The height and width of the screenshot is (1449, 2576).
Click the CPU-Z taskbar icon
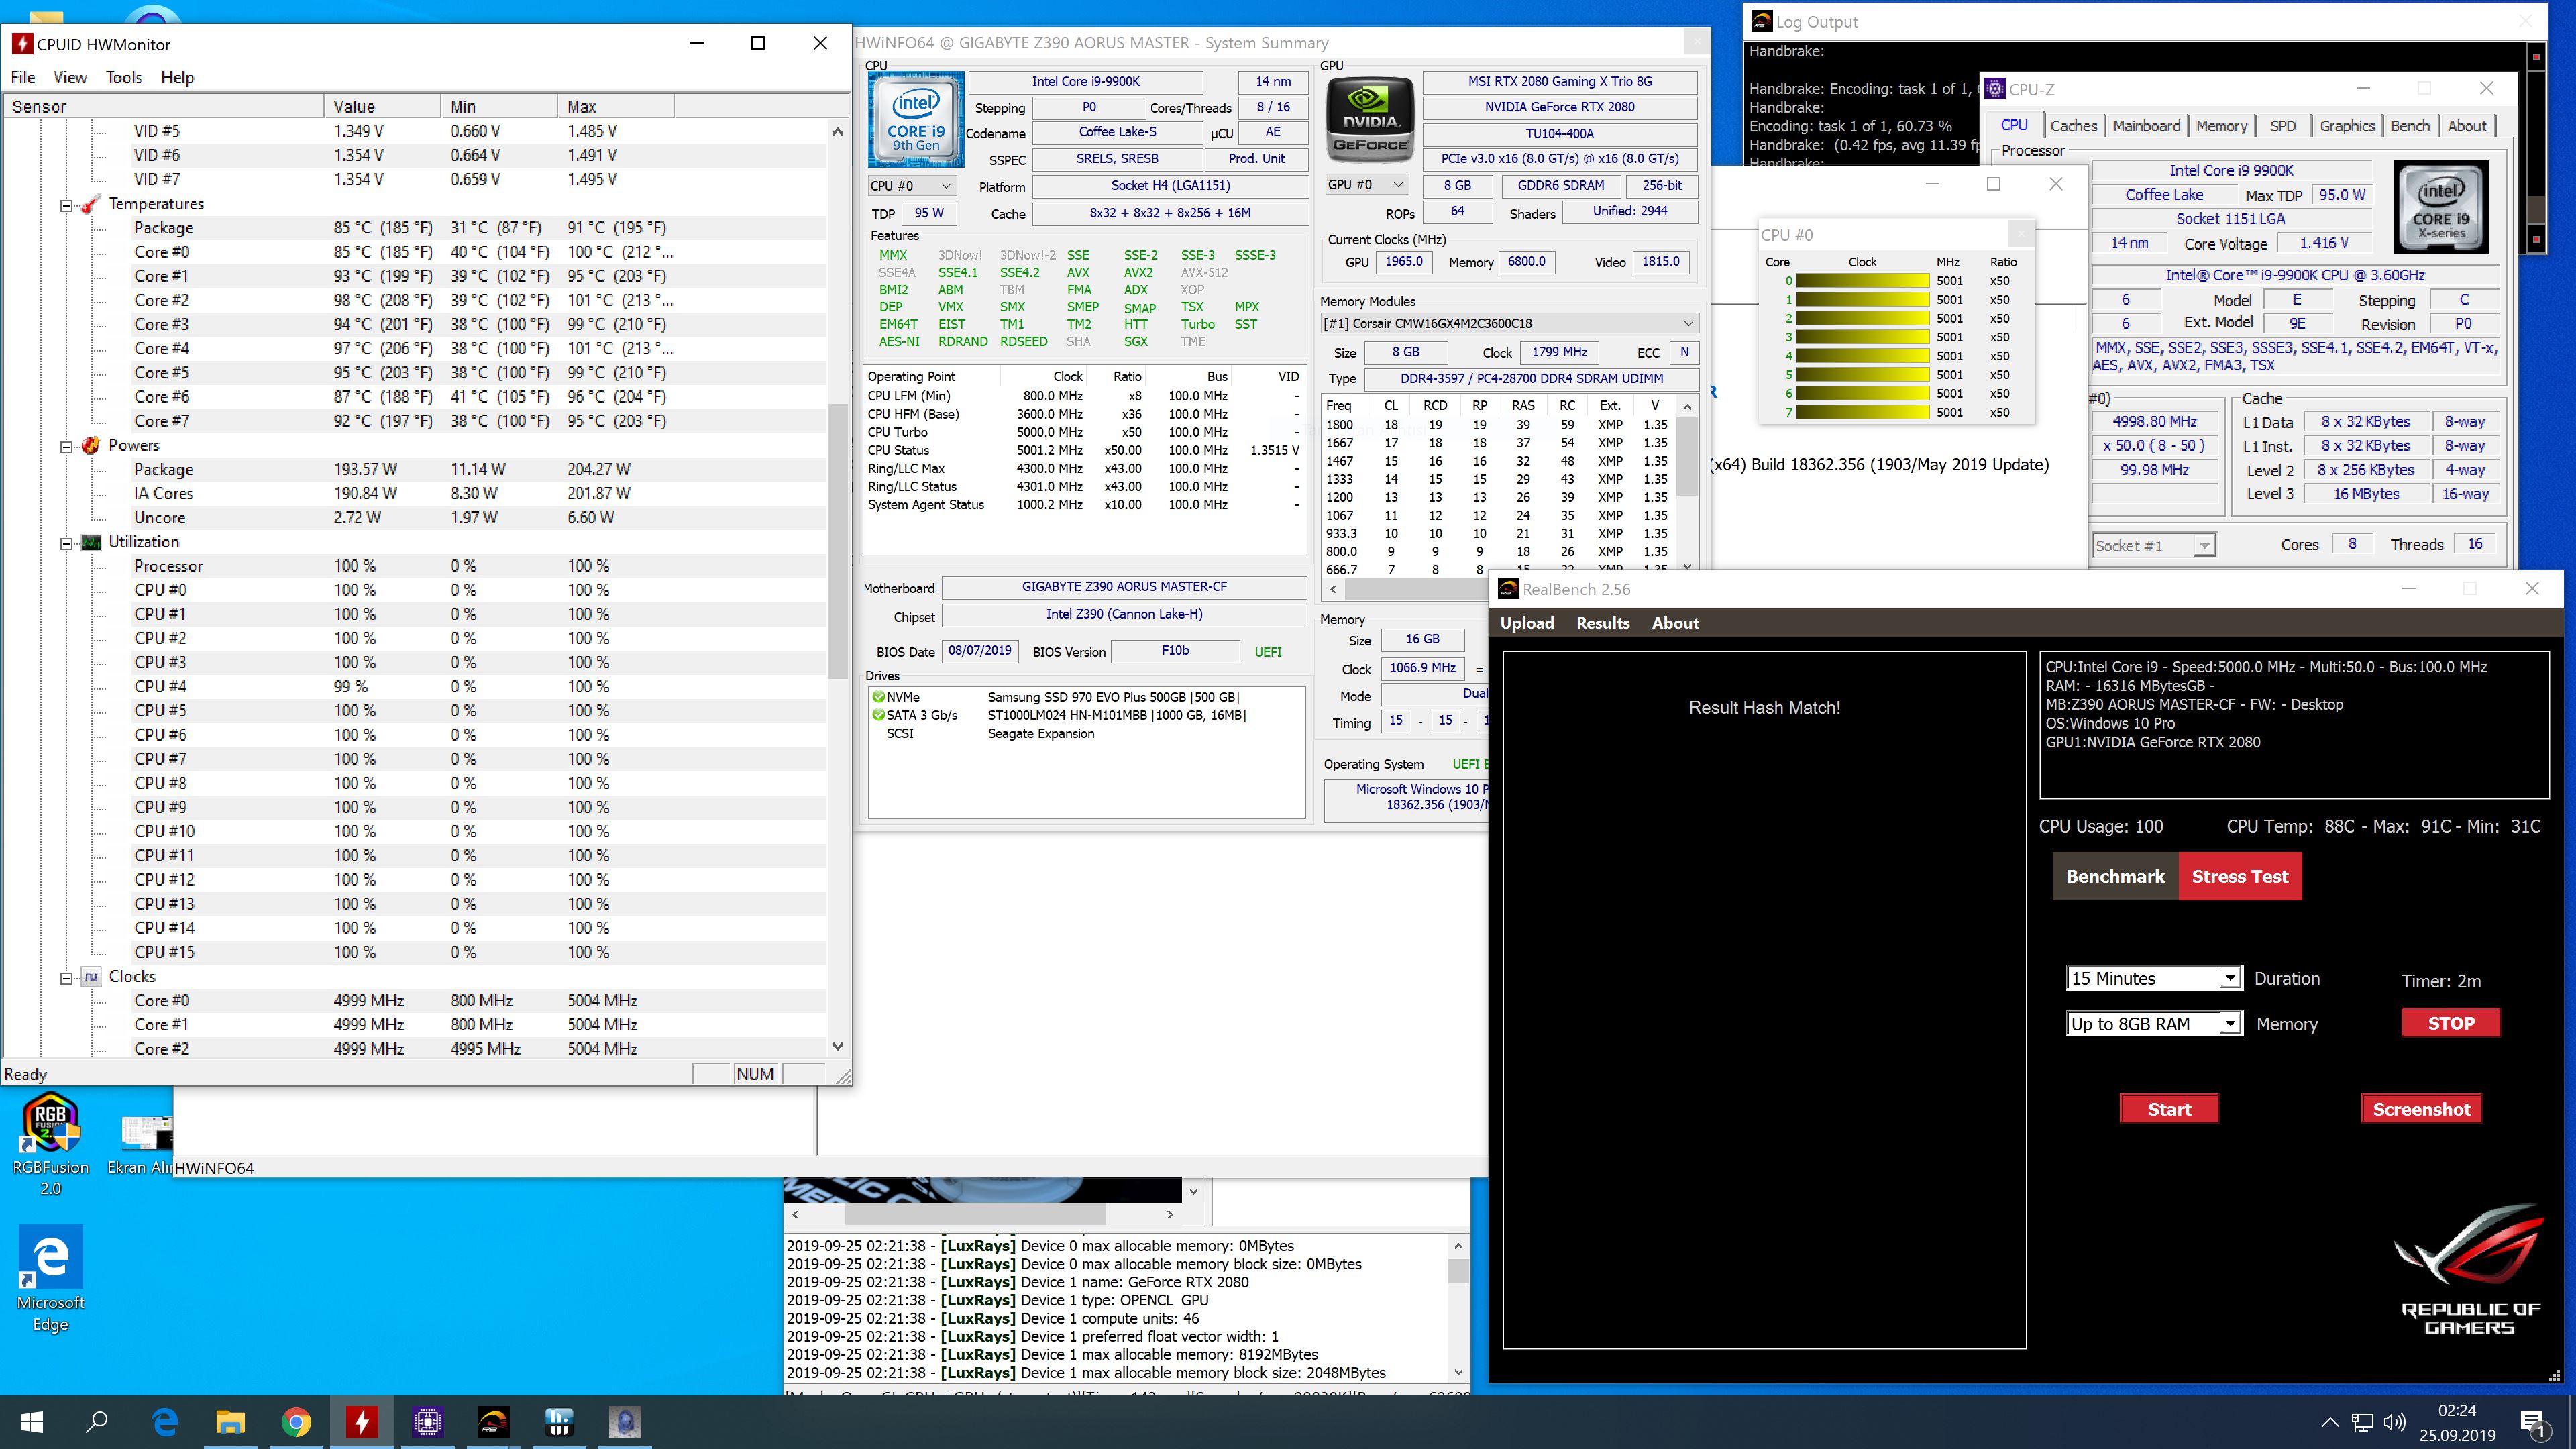[427, 1422]
